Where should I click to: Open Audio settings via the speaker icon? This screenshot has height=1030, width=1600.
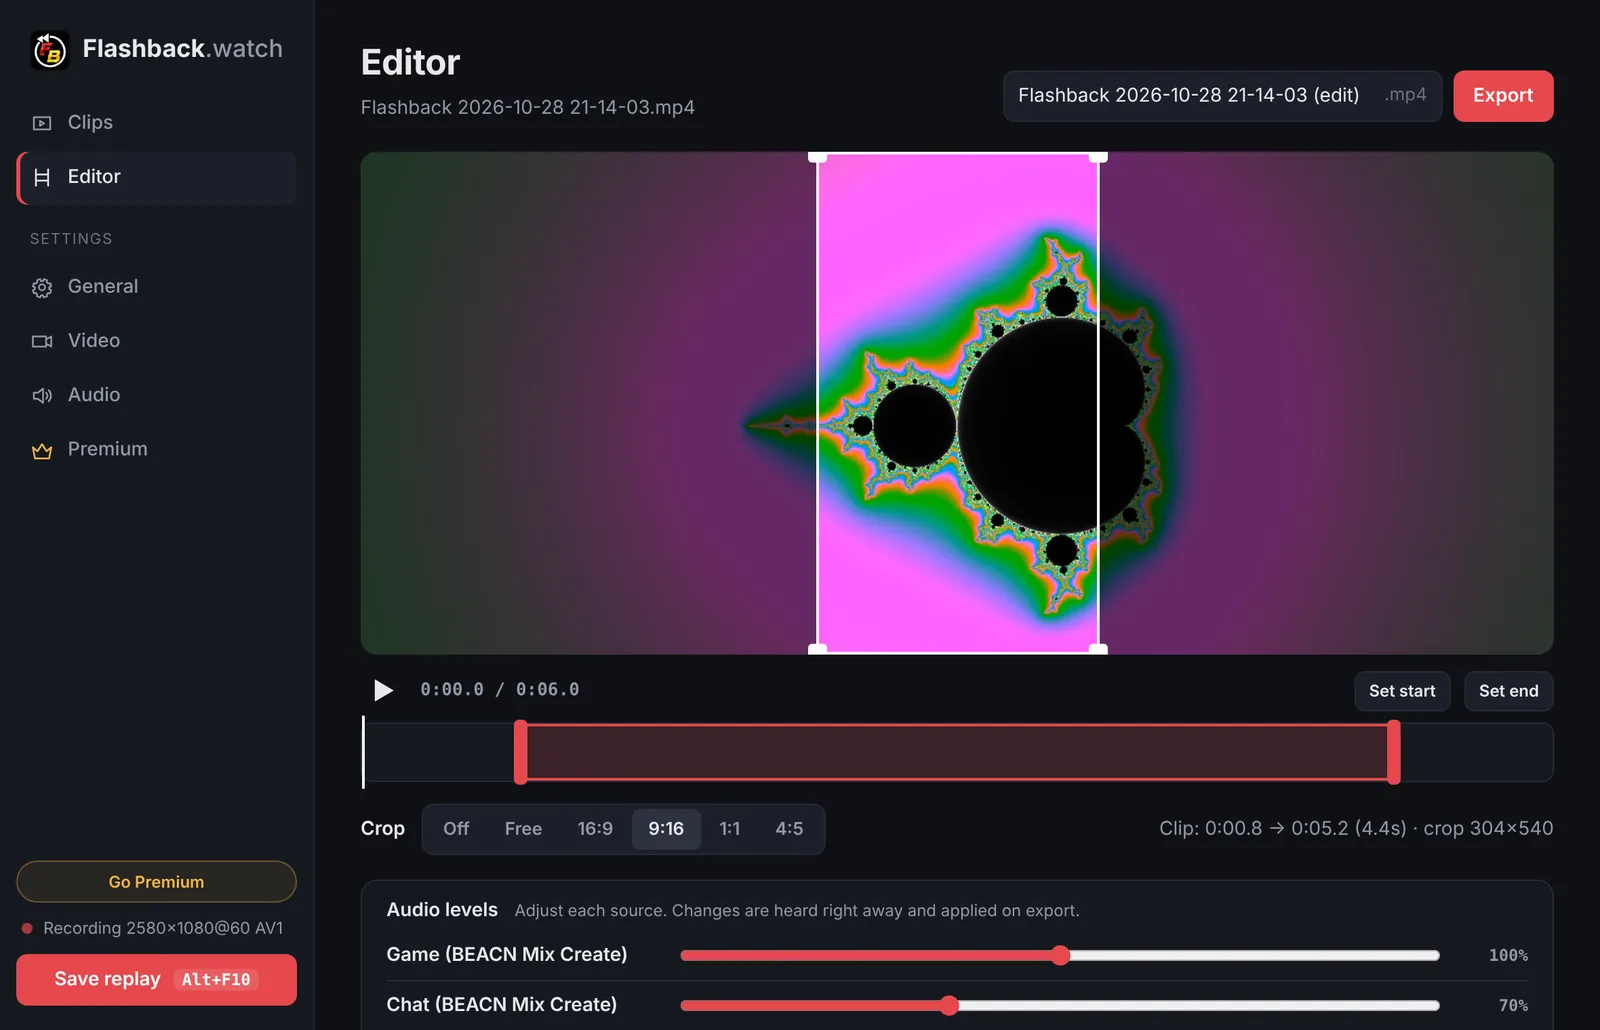(x=42, y=395)
